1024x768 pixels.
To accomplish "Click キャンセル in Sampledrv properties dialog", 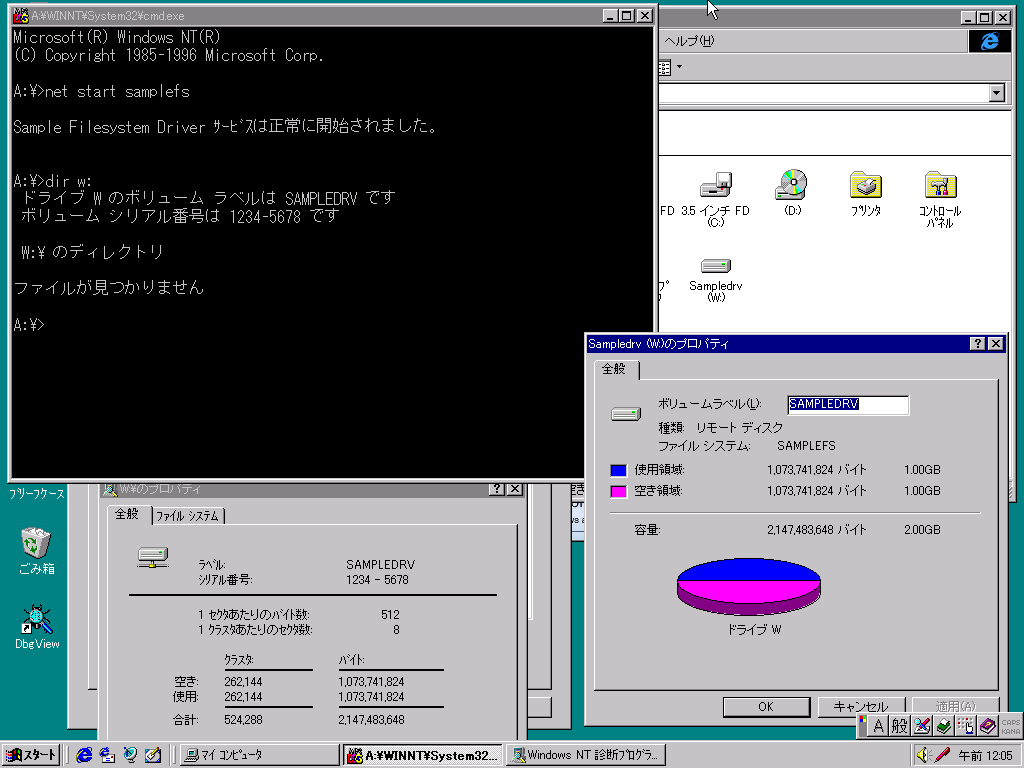I will [x=861, y=707].
